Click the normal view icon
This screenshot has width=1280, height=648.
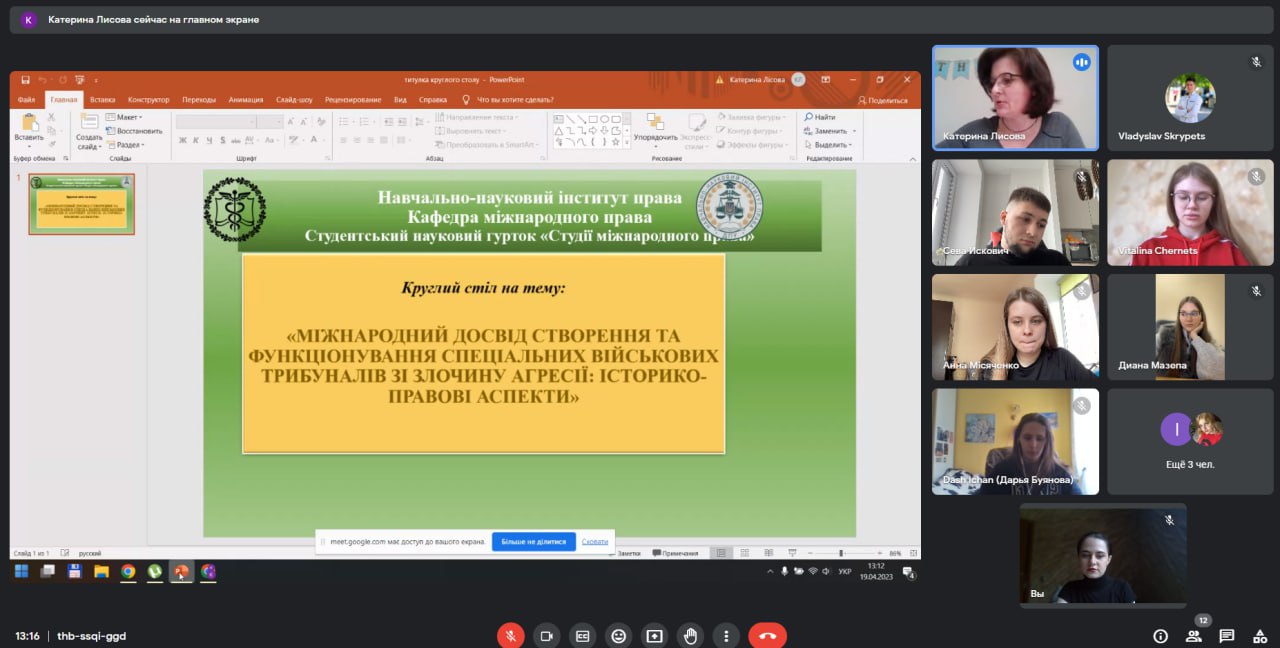coord(721,553)
